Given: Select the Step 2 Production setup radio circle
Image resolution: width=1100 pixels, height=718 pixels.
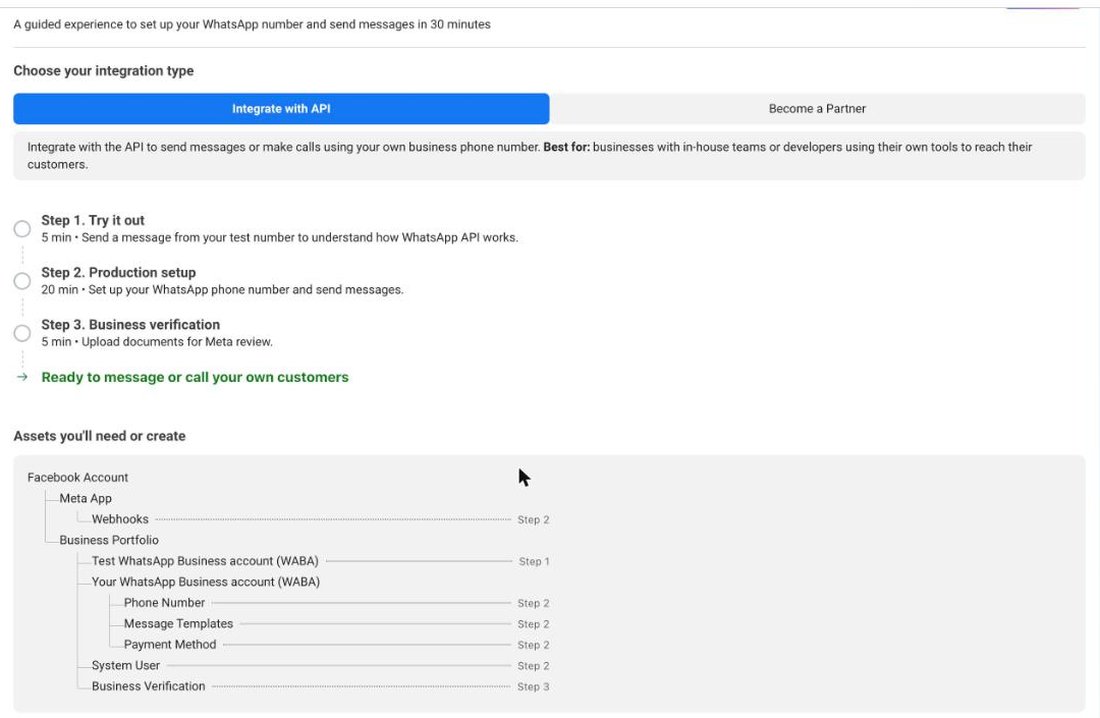Looking at the screenshot, I should 22,281.
